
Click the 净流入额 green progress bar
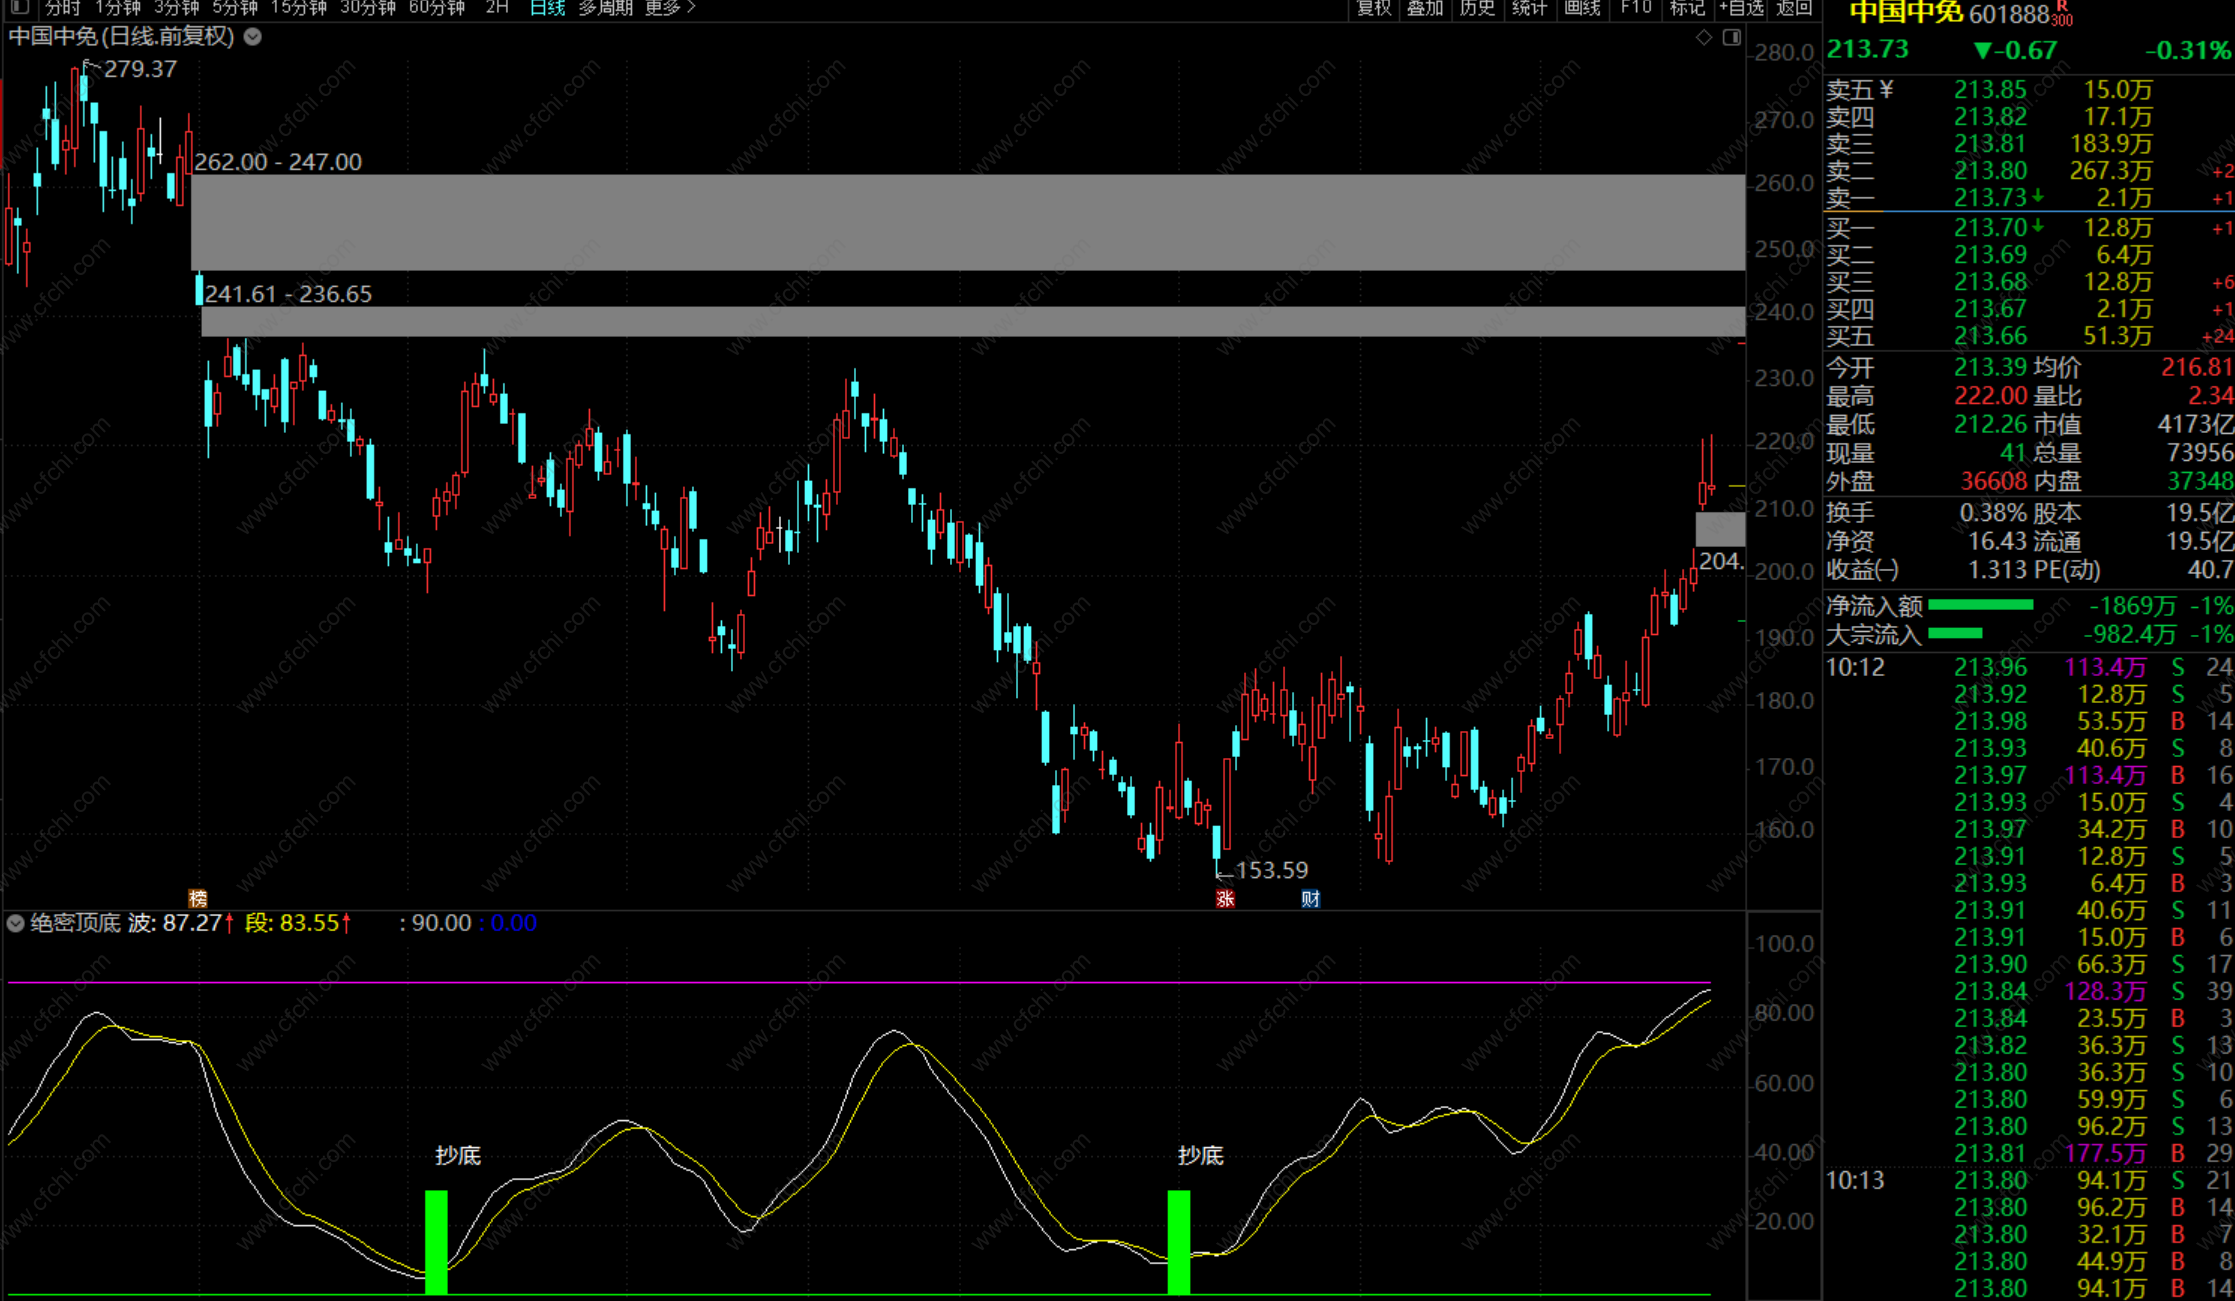(1980, 605)
